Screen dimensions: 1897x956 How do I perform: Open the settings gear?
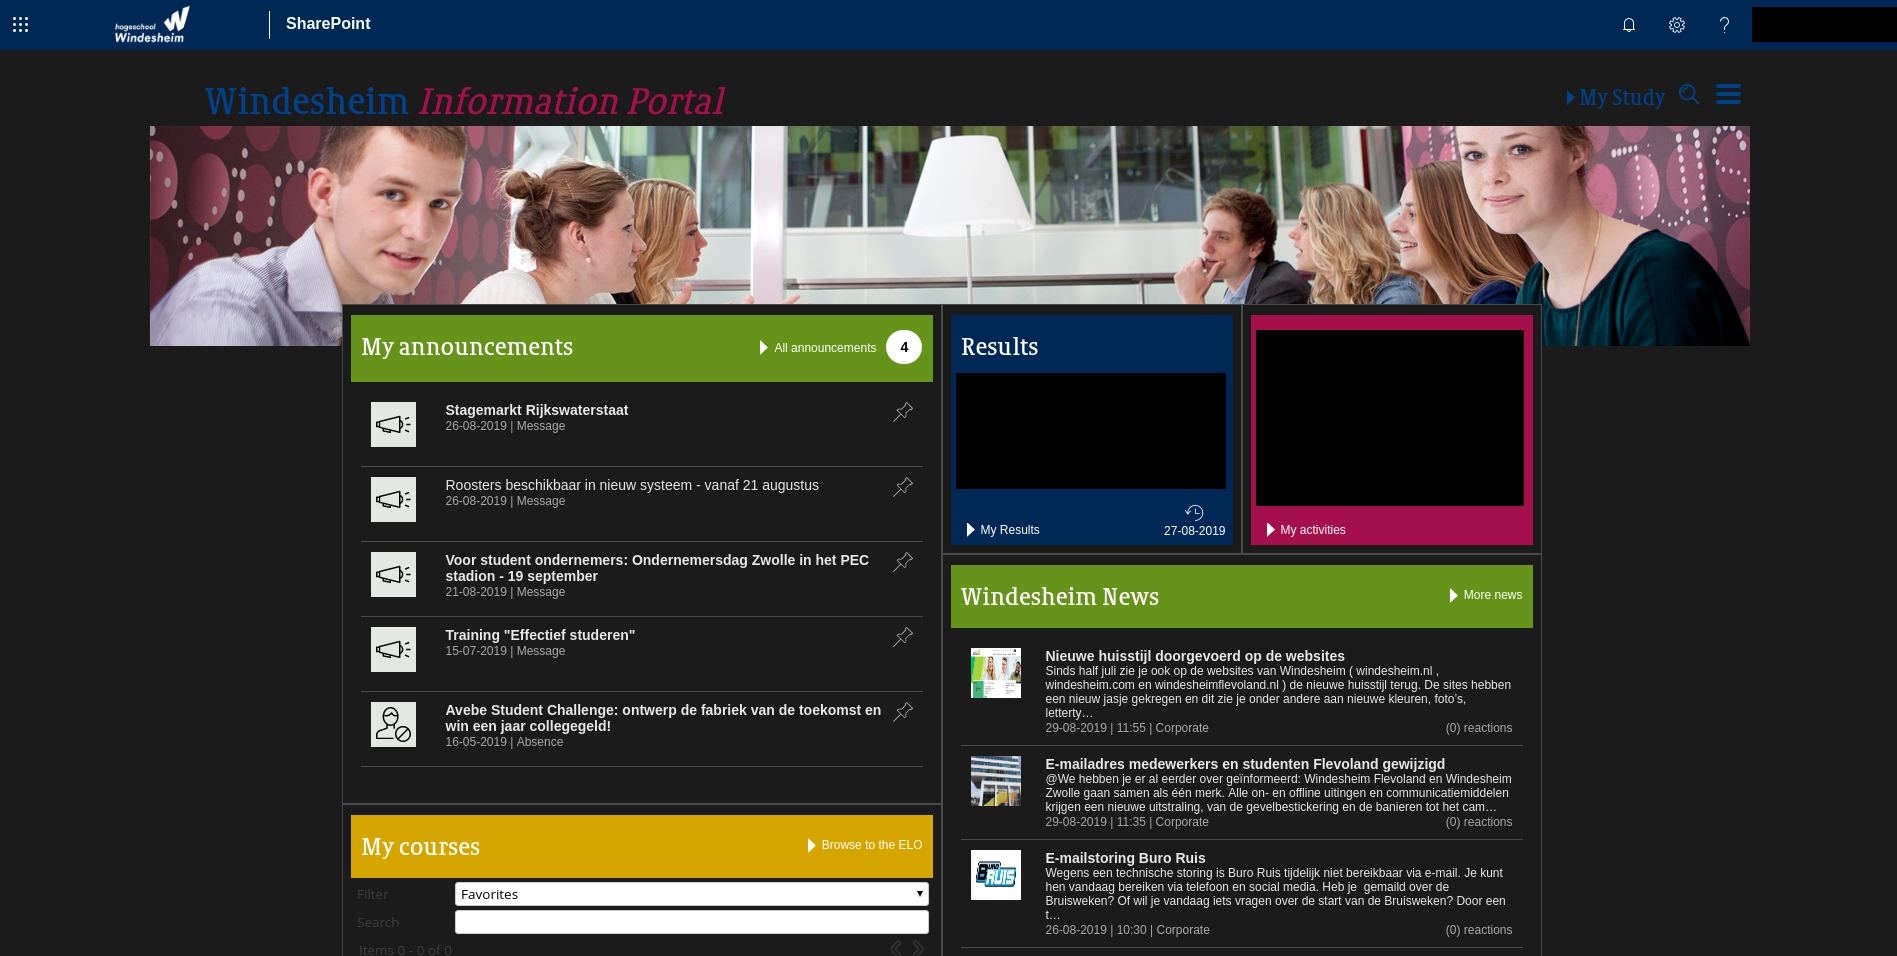click(1677, 25)
